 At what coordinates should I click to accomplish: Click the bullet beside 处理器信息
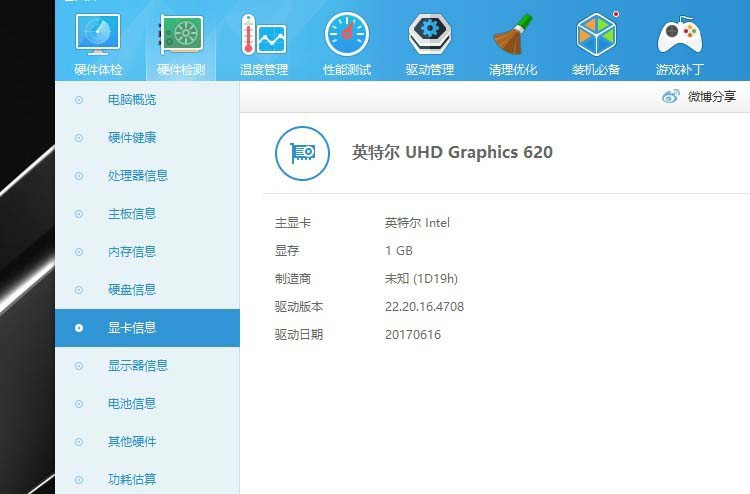coord(79,176)
